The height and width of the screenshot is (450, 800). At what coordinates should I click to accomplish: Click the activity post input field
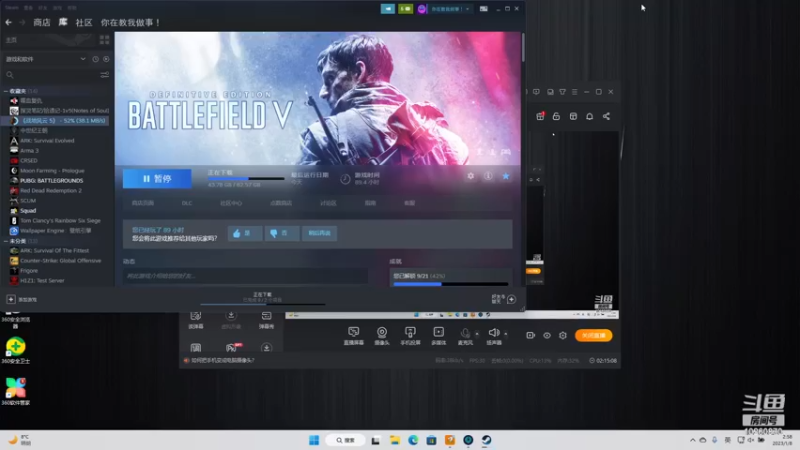pos(245,276)
